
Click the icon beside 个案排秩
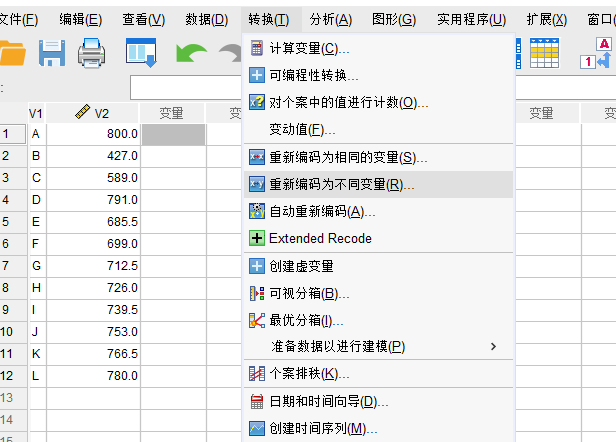pos(257,374)
